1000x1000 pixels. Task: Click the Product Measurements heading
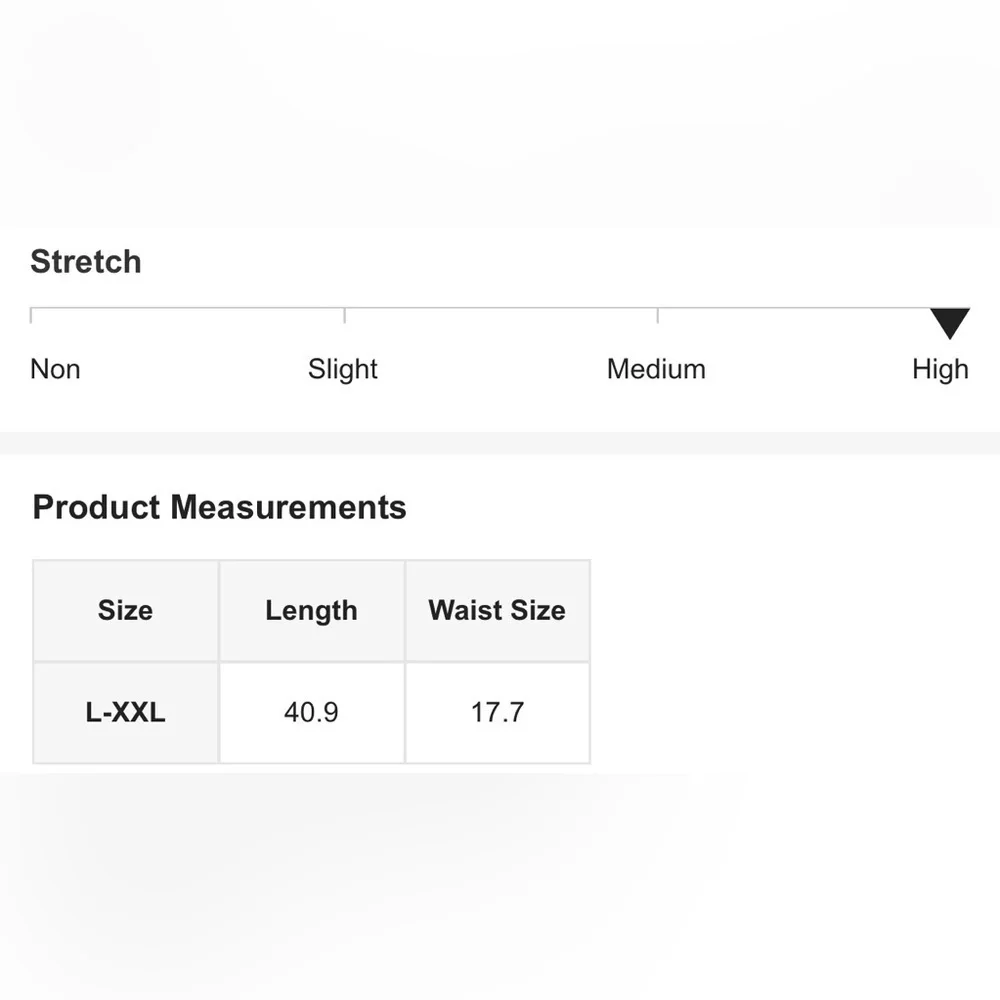[219, 507]
